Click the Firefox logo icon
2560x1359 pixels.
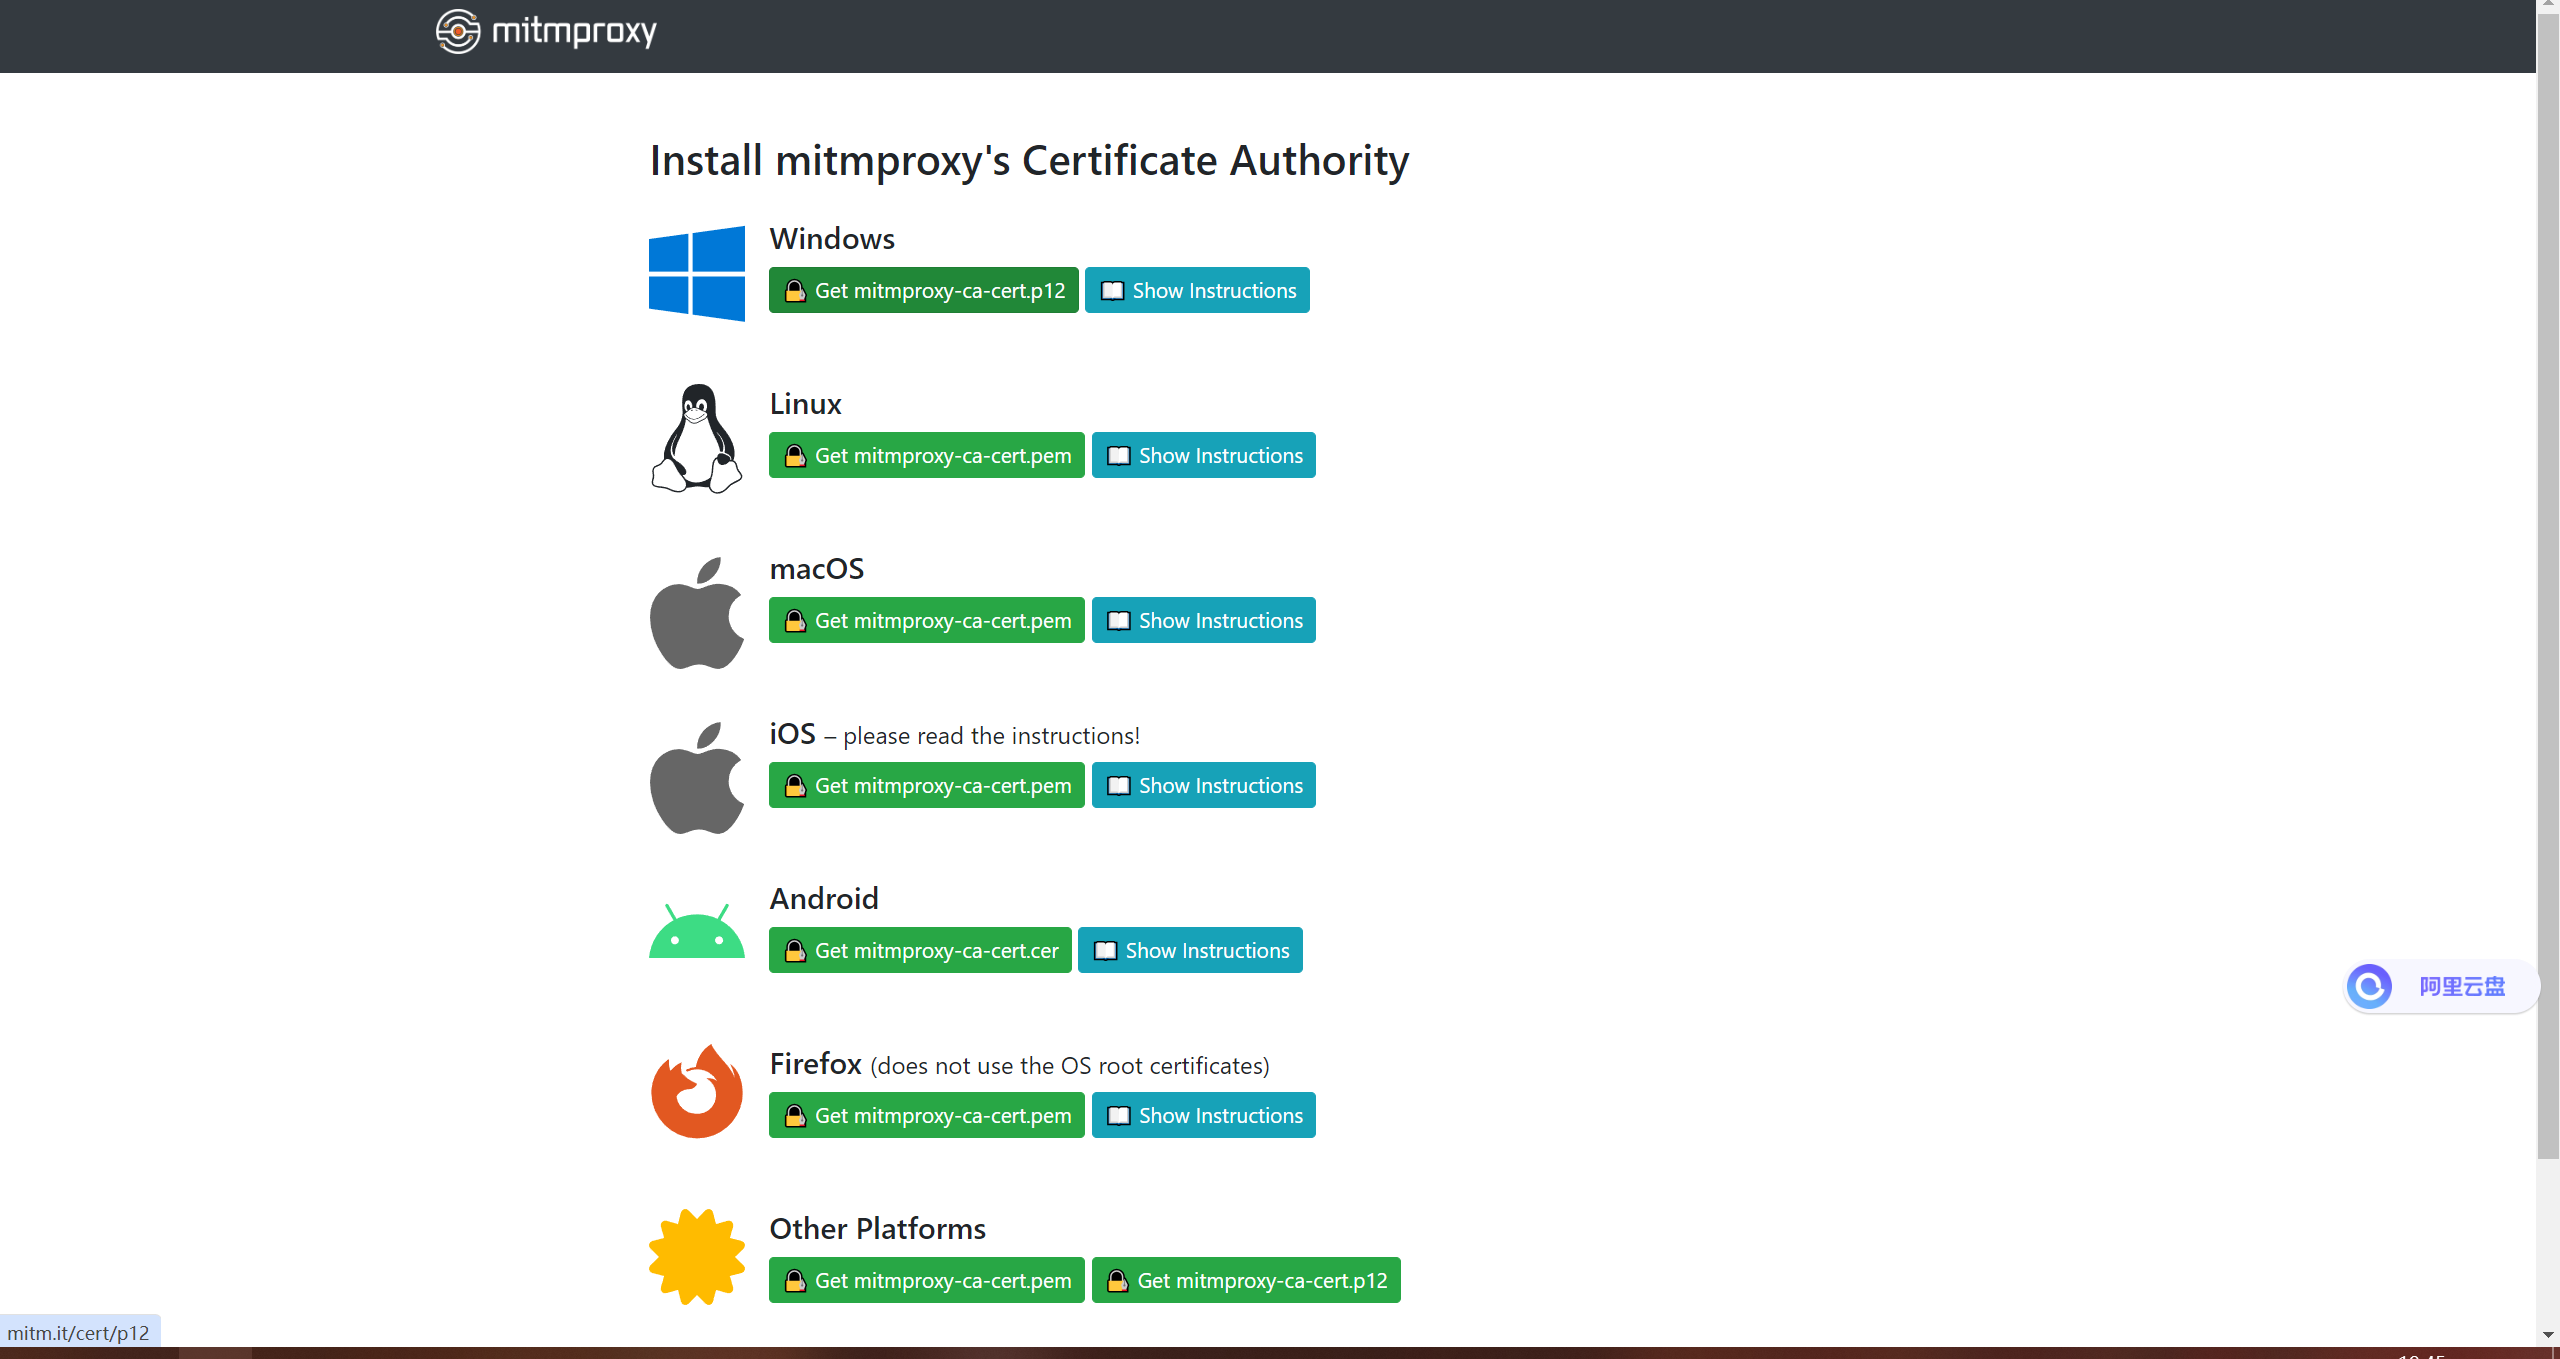click(x=697, y=1091)
